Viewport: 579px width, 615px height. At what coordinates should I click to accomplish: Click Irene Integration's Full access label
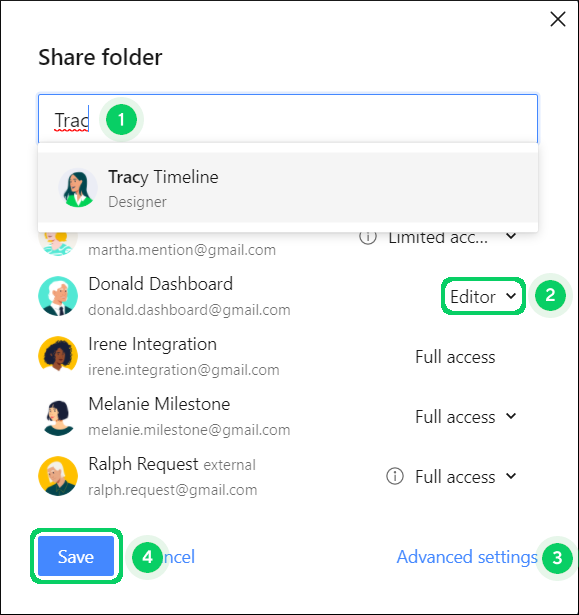tap(455, 357)
